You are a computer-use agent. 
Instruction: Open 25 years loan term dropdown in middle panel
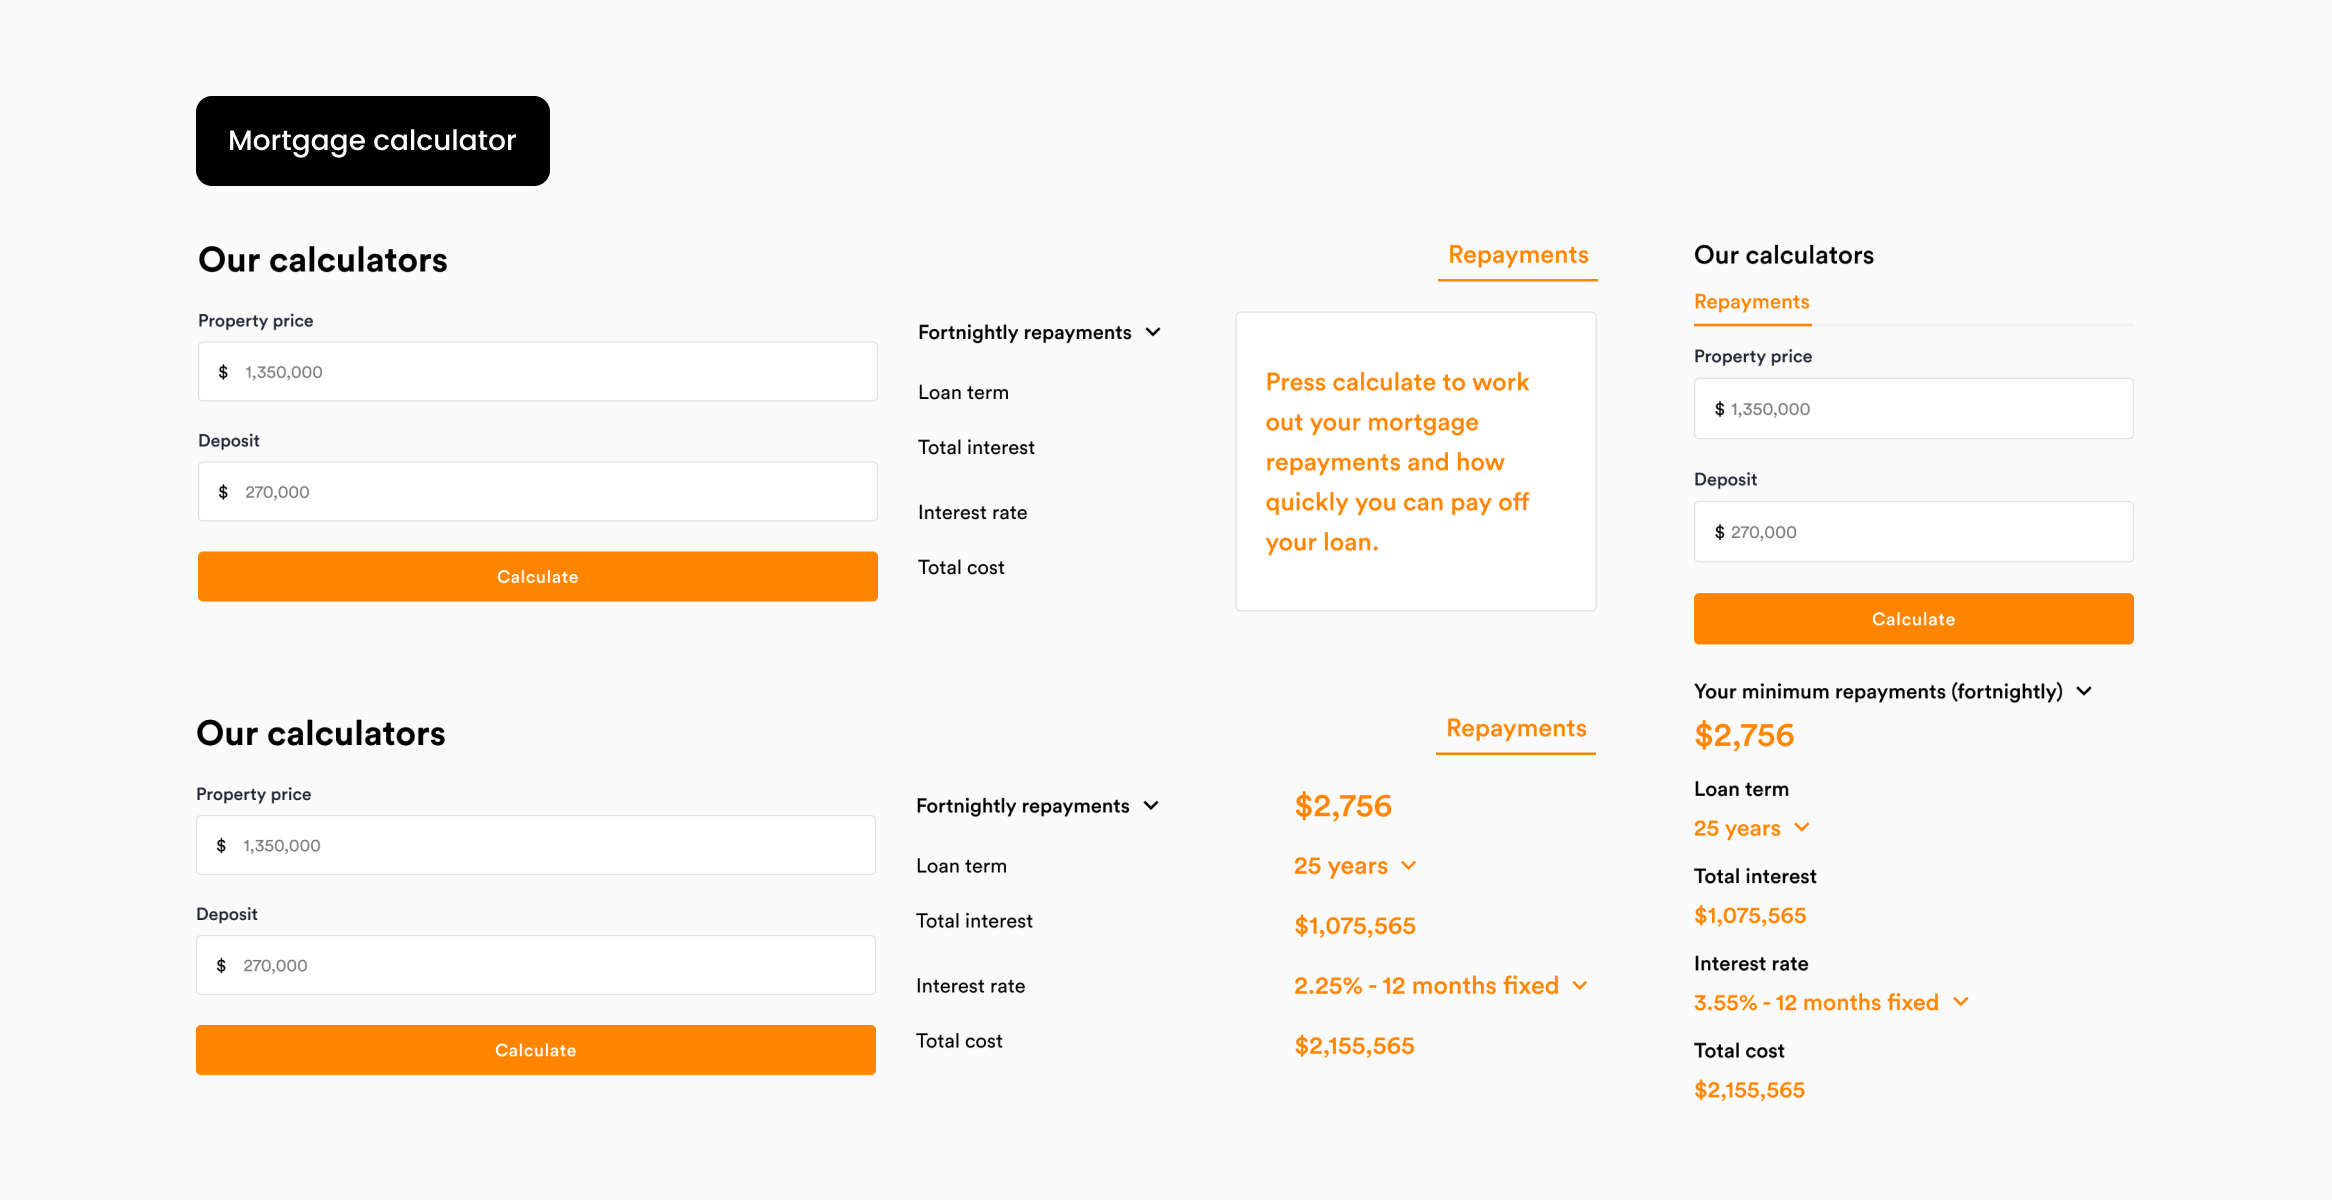click(1408, 866)
